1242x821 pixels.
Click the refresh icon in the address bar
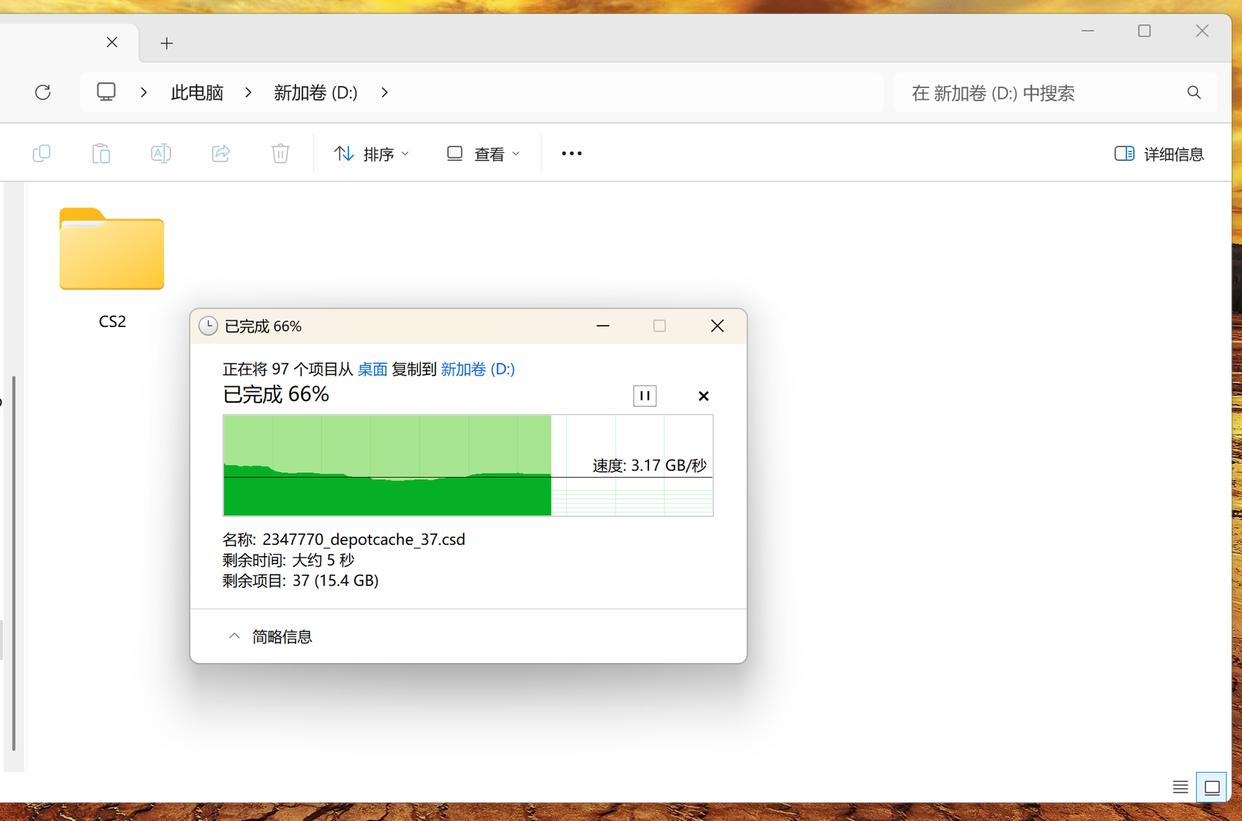click(x=42, y=92)
